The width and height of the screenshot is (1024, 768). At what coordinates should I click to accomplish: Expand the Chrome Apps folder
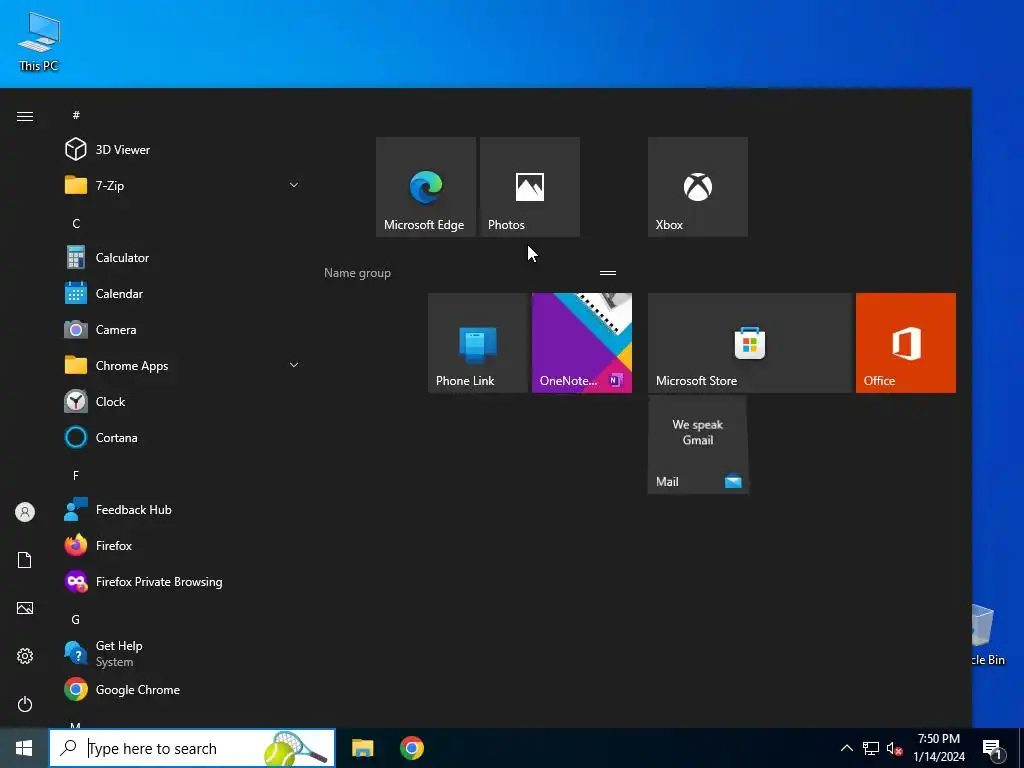pyautogui.click(x=182, y=366)
